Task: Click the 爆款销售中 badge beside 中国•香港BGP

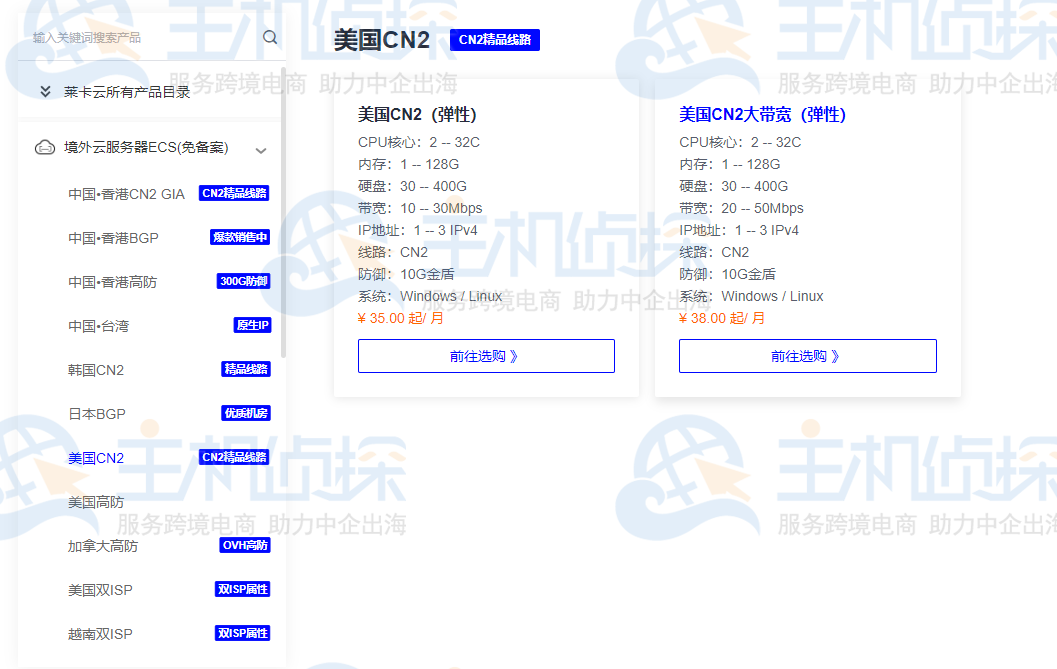Action: [241, 237]
